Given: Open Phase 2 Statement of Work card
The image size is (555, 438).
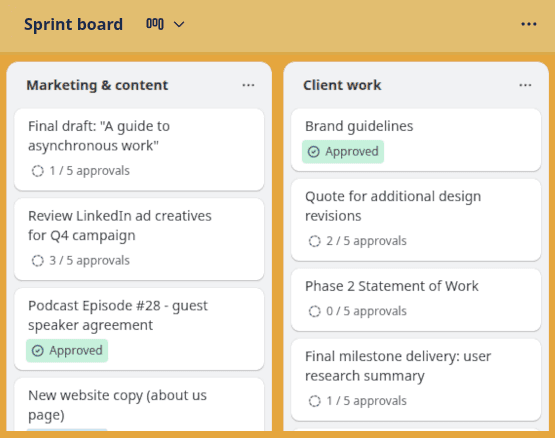Looking at the screenshot, I should point(416,300).
